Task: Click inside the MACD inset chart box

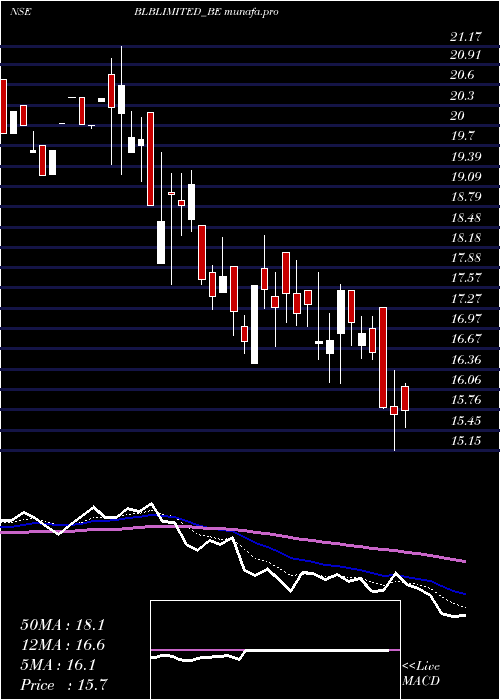Action: pyautogui.click(x=275, y=650)
